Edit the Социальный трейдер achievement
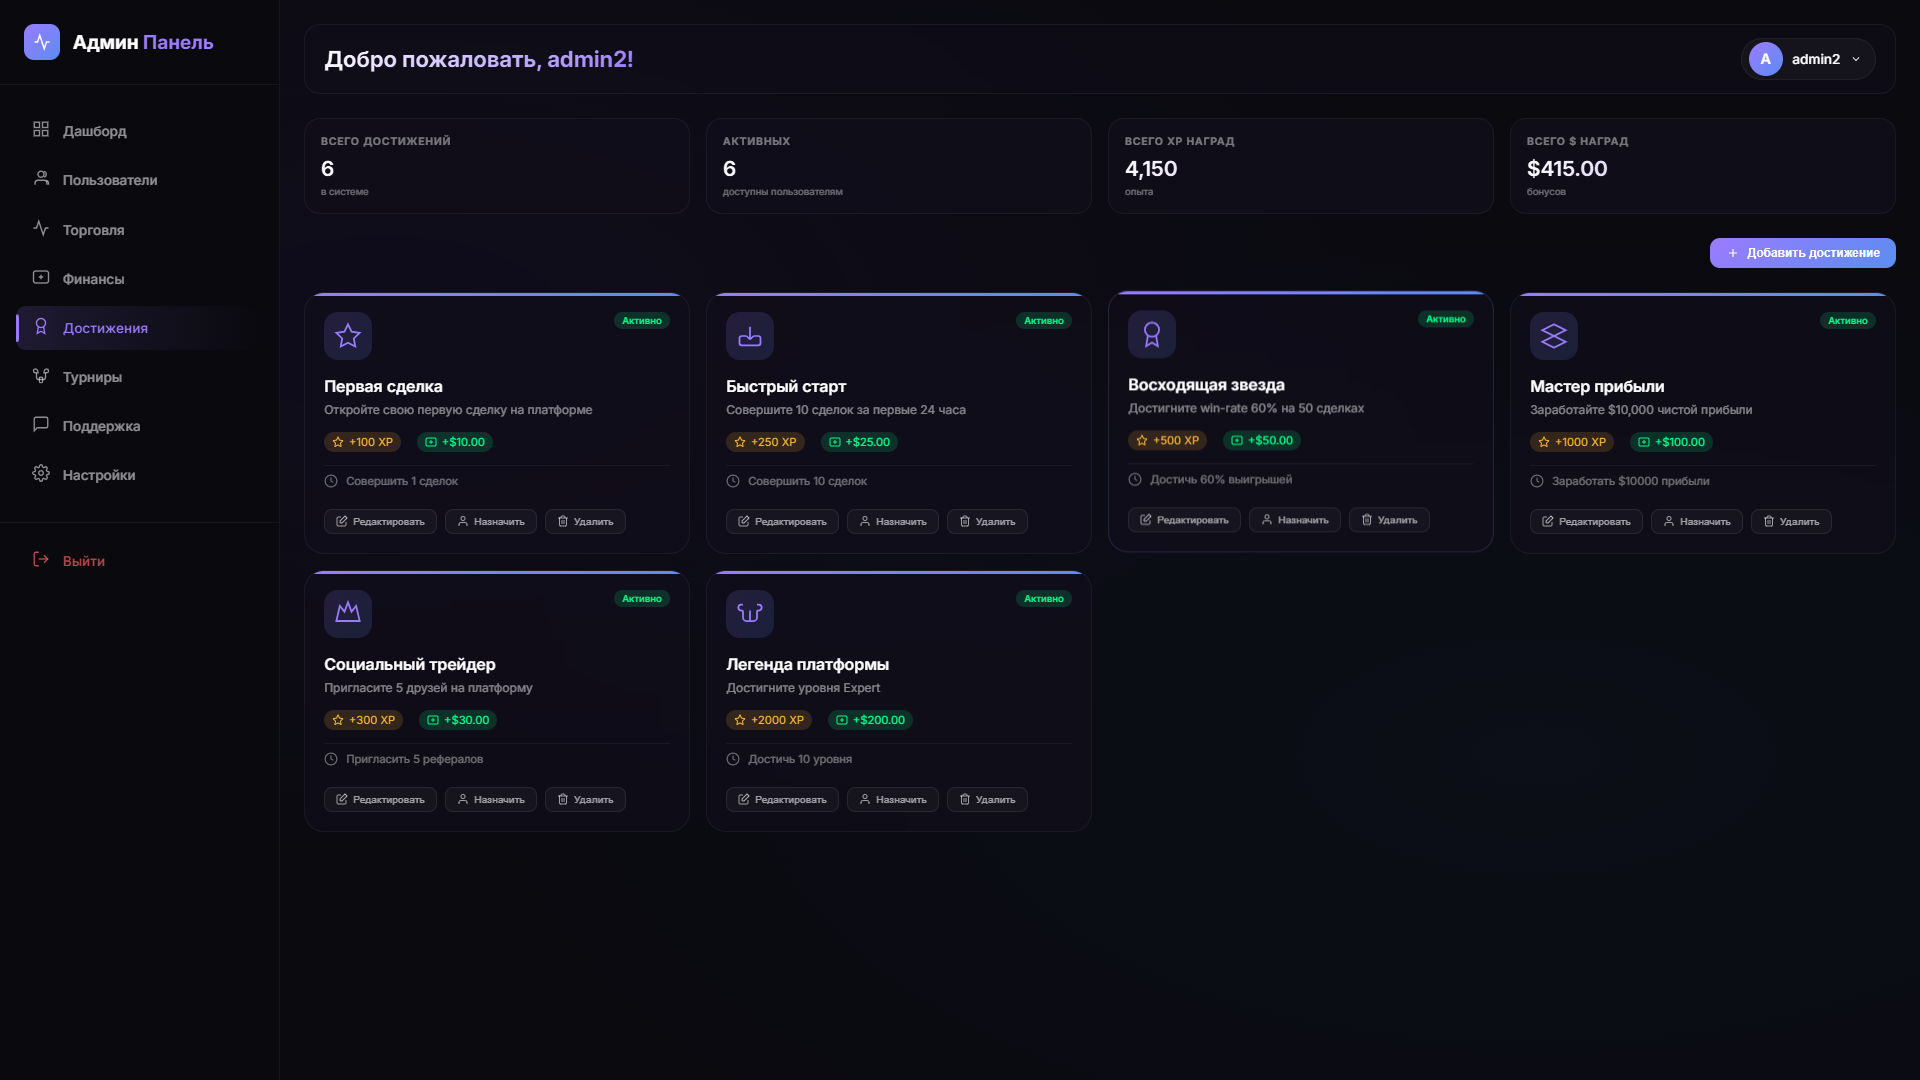Image resolution: width=1920 pixels, height=1080 pixels. pyautogui.click(x=380, y=800)
